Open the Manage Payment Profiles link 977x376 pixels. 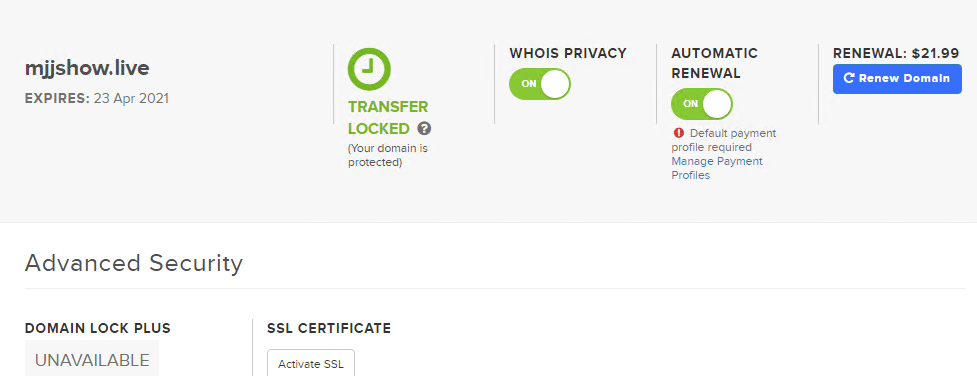pyautogui.click(x=717, y=168)
